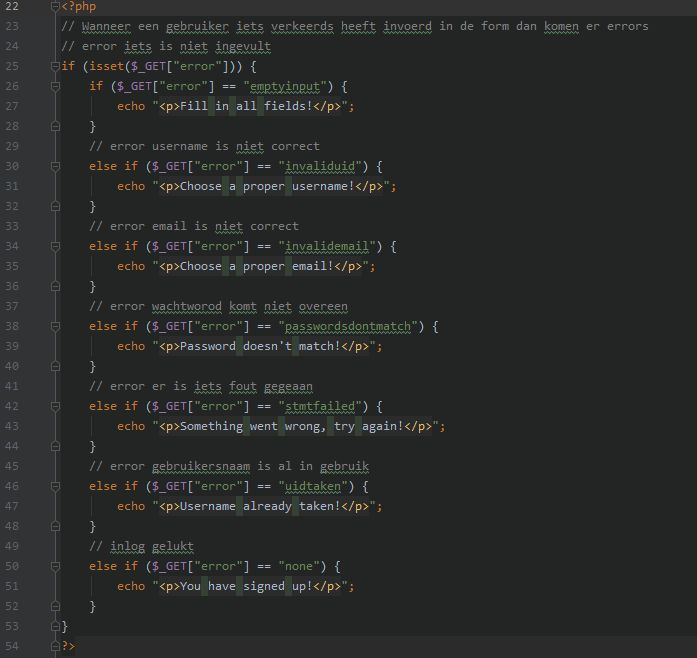This screenshot has height=658, width=697.
Task: Click the "Choose a proper email!" text
Action: pos(257,266)
